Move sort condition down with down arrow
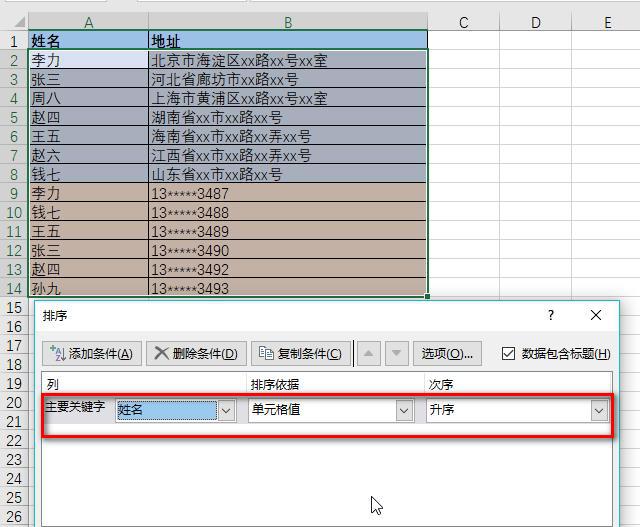The height and width of the screenshot is (527, 640). pyautogui.click(x=396, y=354)
